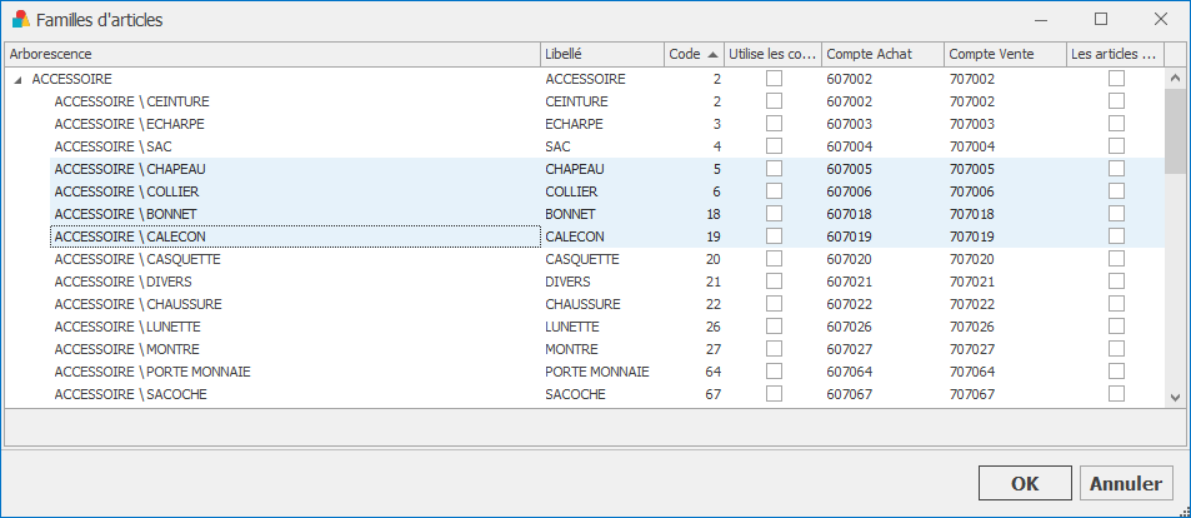Click the Compte Achat column header

[x=883, y=55]
